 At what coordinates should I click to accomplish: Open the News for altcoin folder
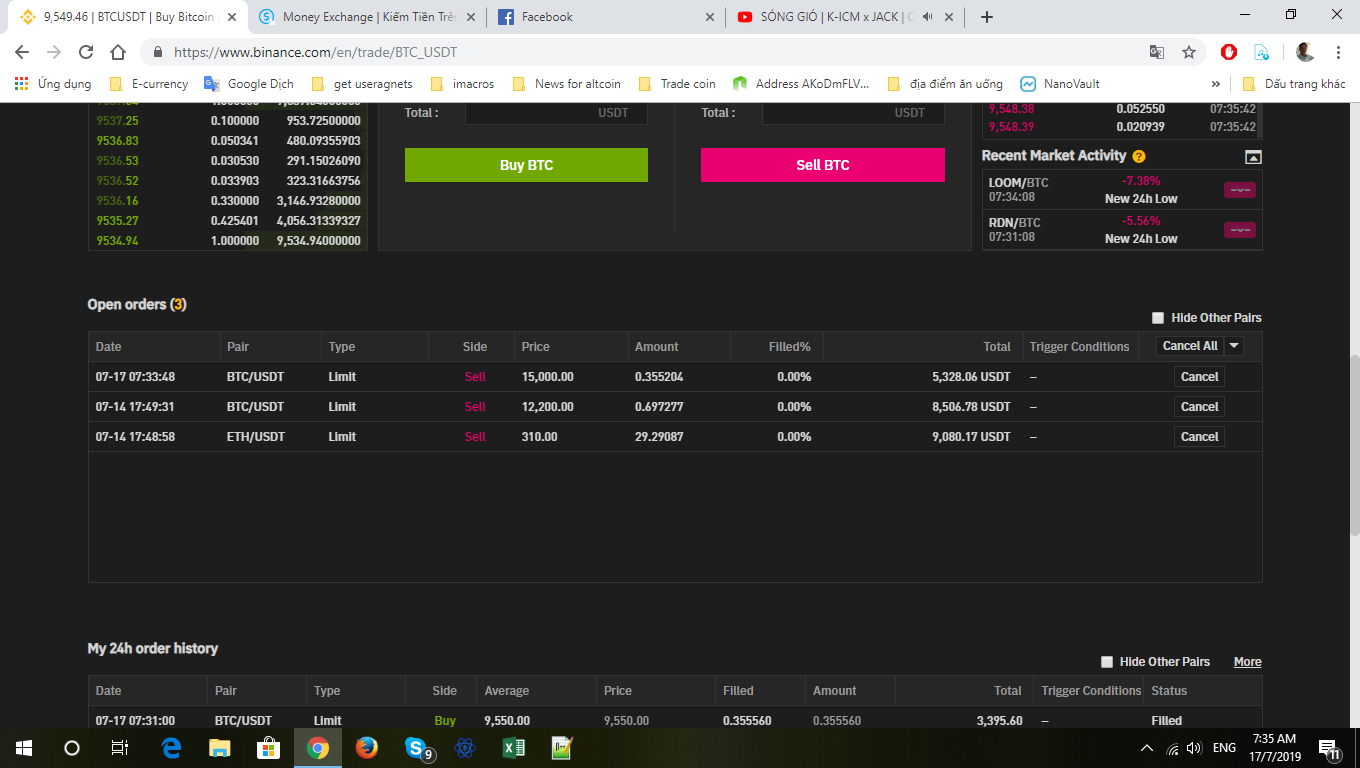(x=566, y=84)
